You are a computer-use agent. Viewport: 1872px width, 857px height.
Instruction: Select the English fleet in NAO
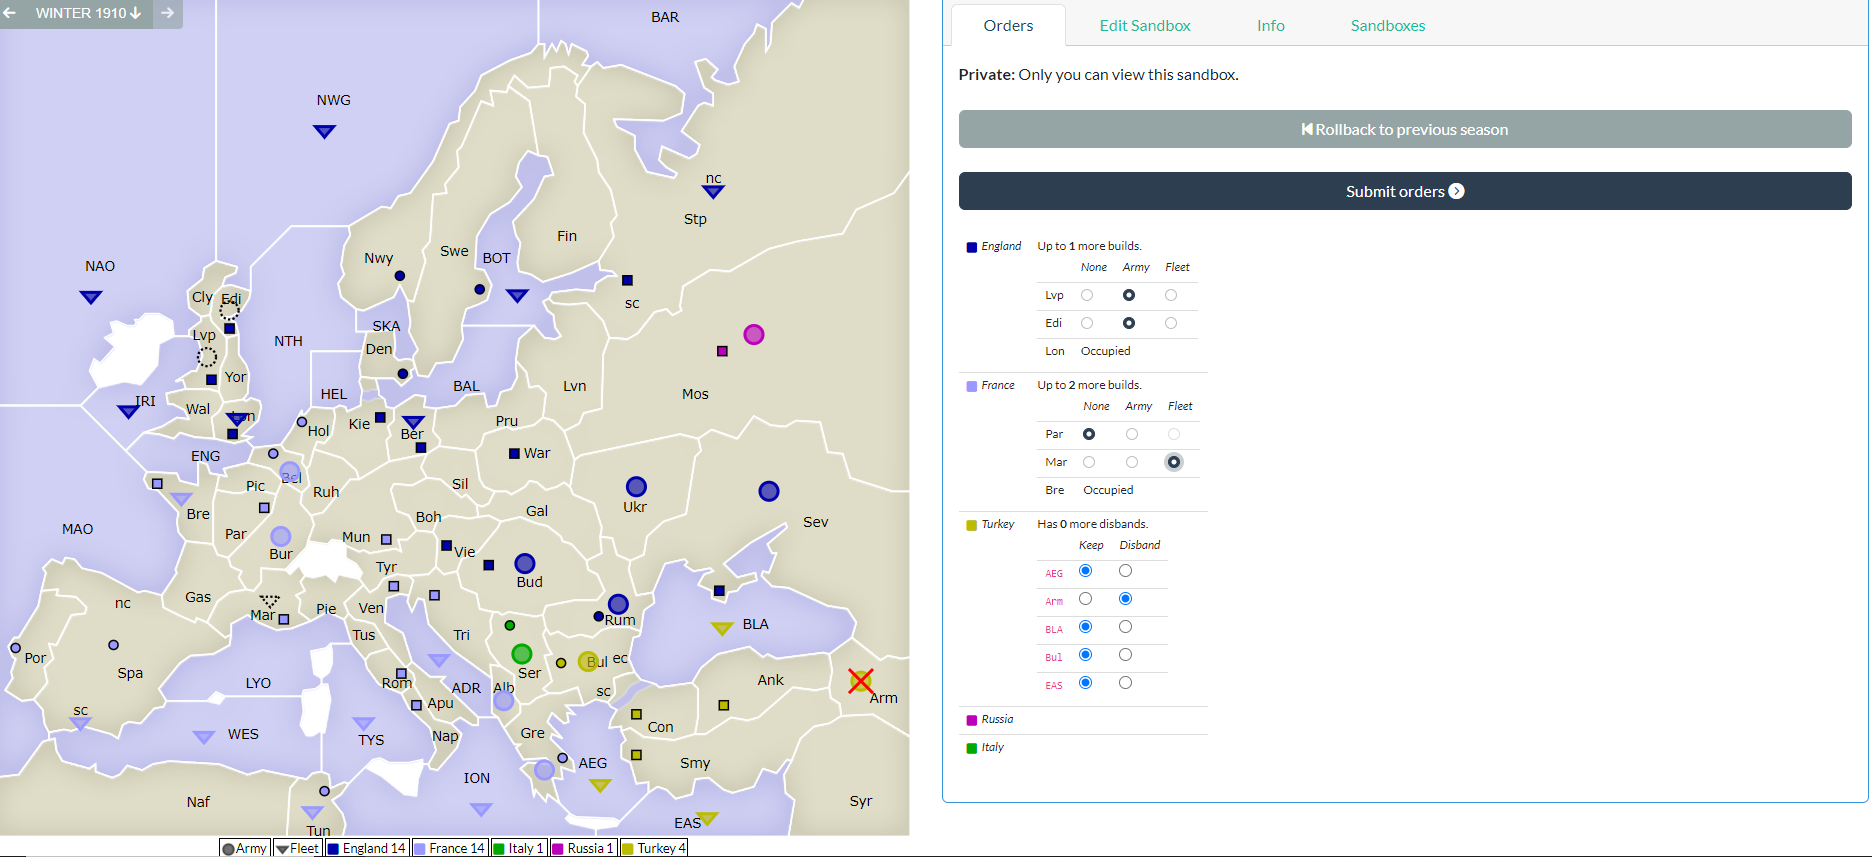pos(91,297)
